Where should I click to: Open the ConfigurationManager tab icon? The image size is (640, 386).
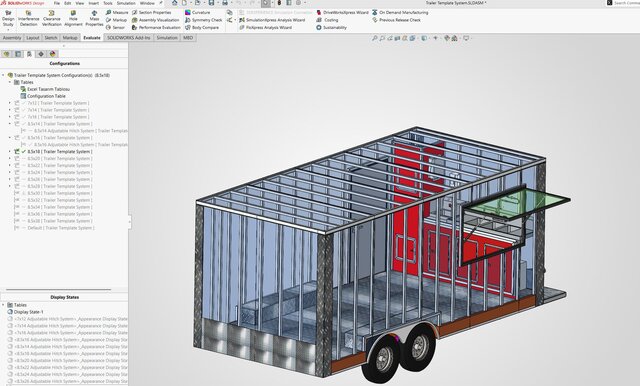click(29, 54)
